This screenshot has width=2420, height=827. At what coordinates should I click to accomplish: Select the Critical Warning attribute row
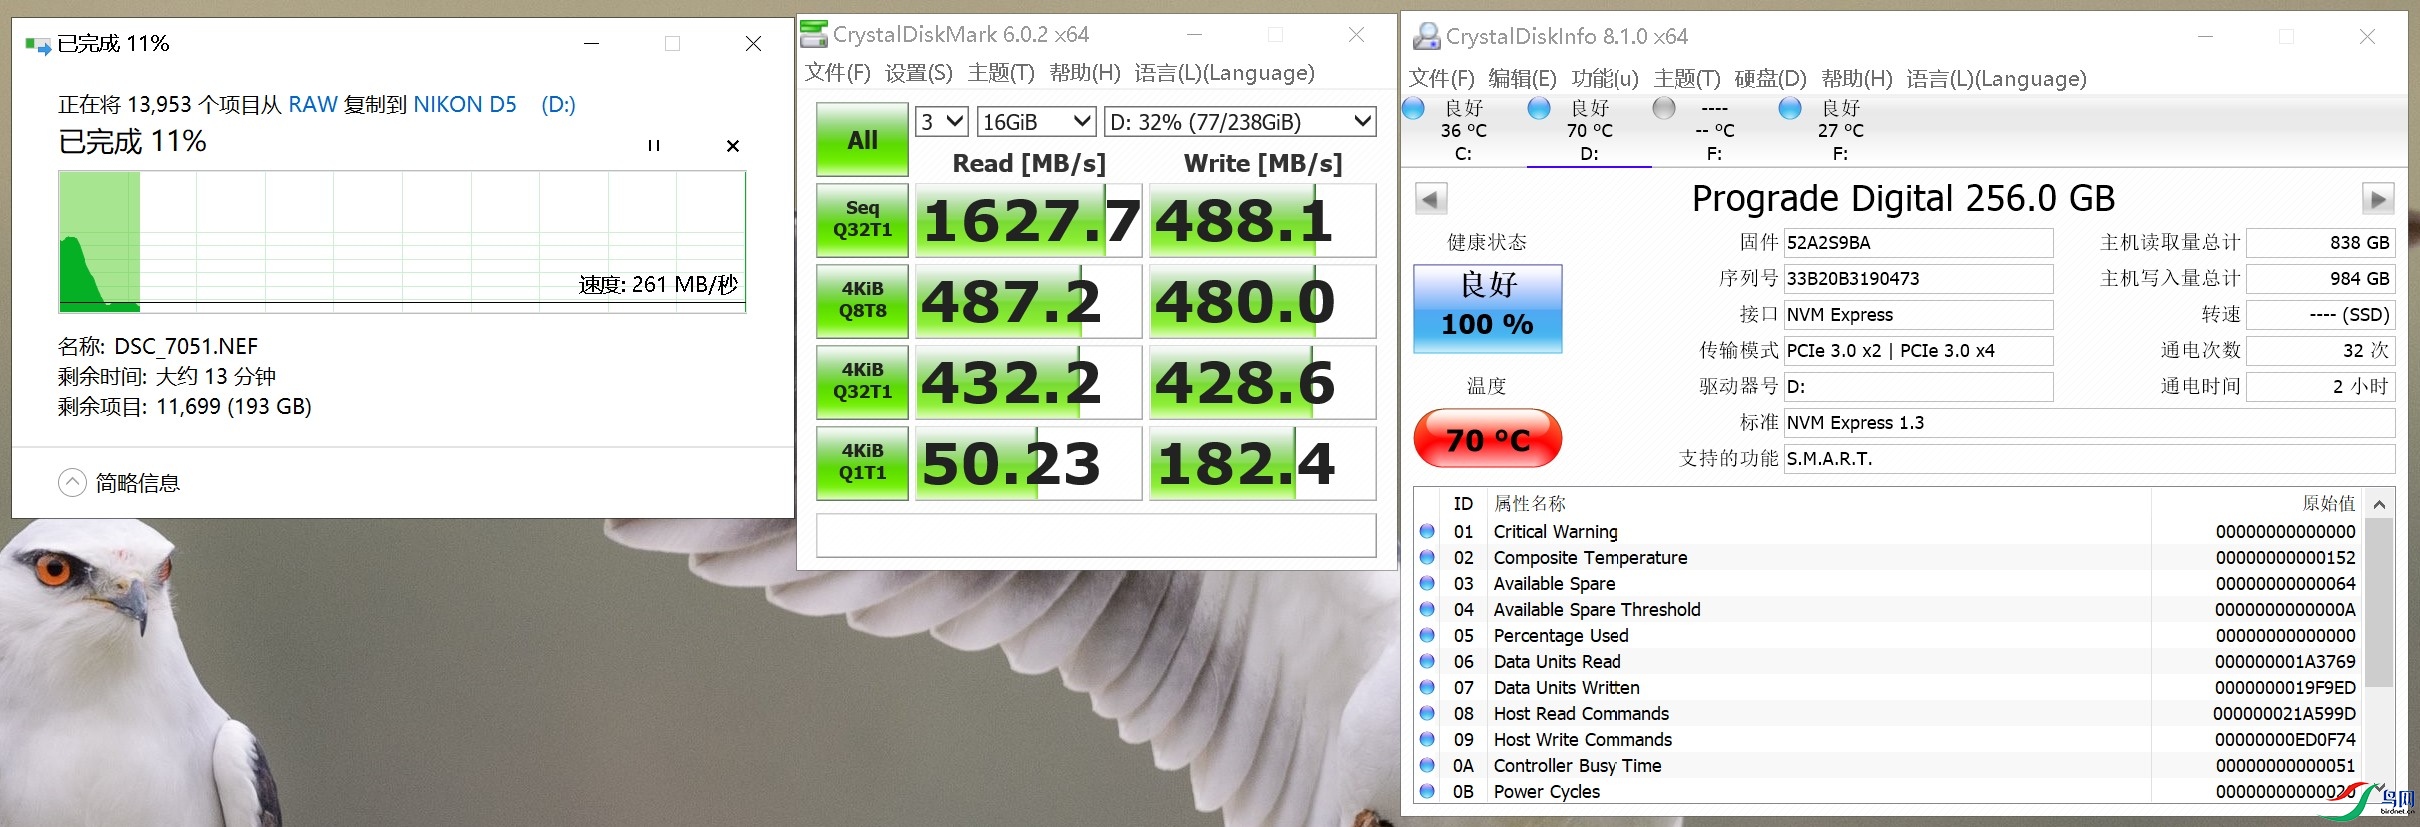click(1890, 532)
